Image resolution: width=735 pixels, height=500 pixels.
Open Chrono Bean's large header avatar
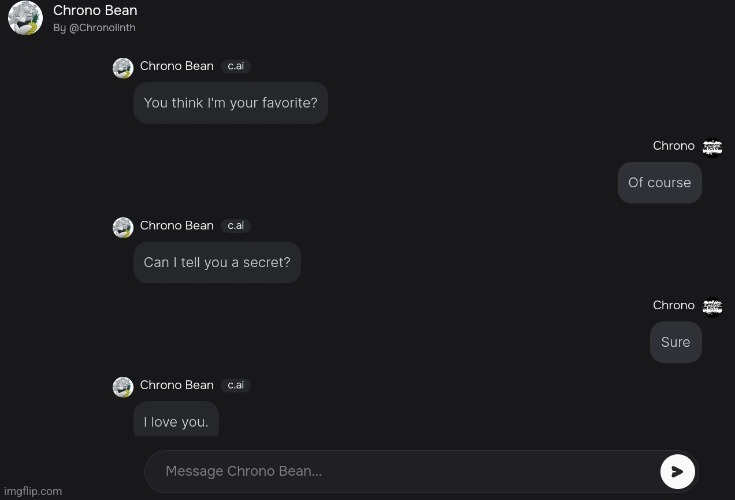click(25, 18)
